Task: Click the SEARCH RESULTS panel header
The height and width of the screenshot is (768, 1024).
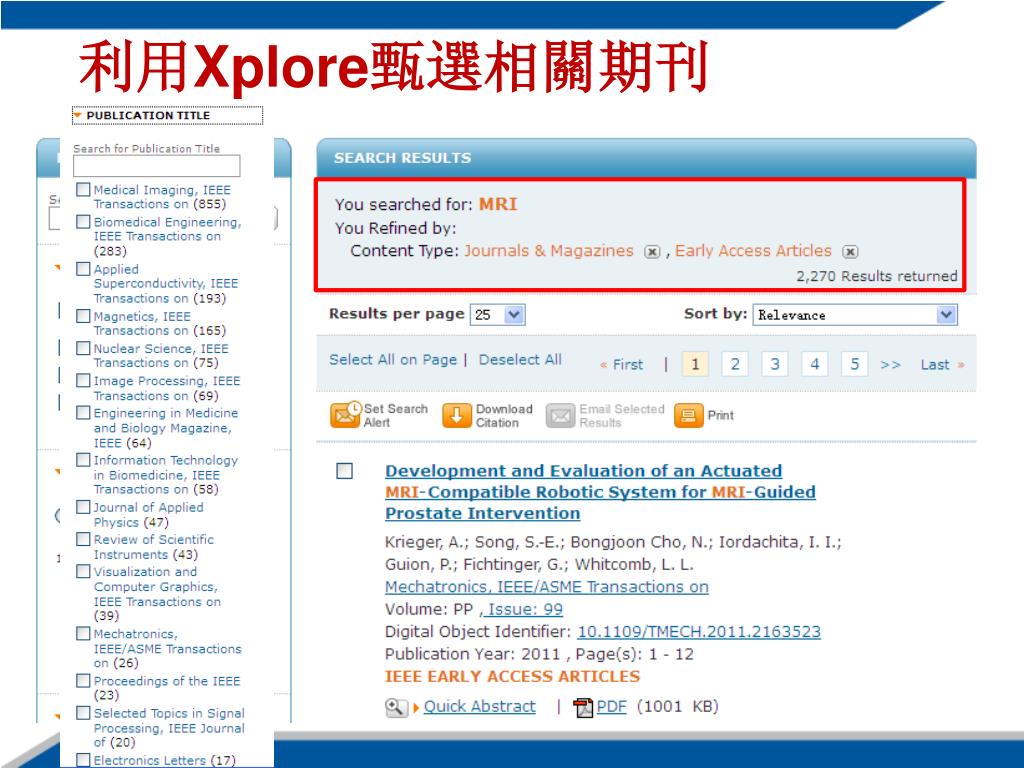Action: coord(646,158)
